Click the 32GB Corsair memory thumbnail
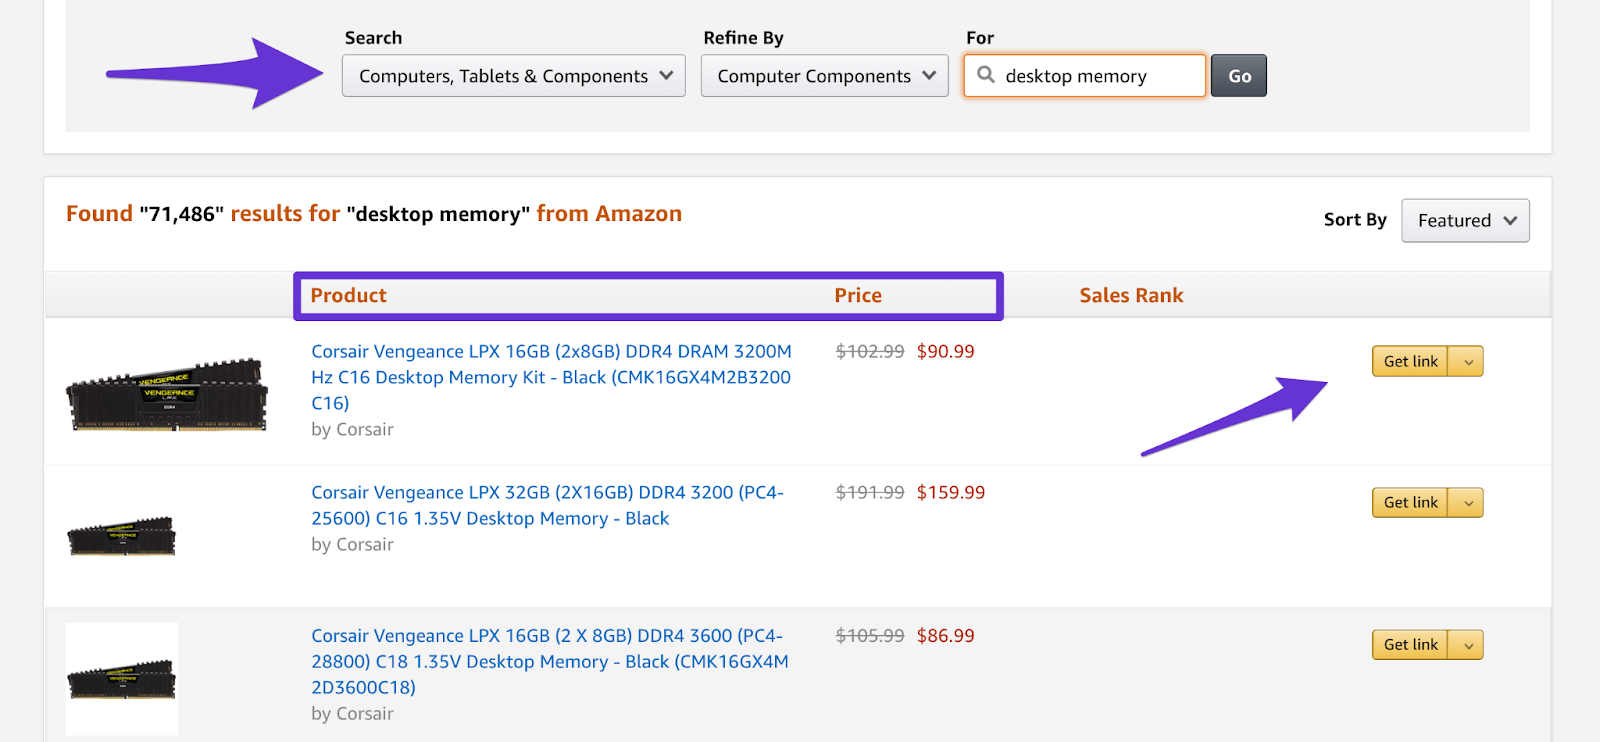 point(121,536)
